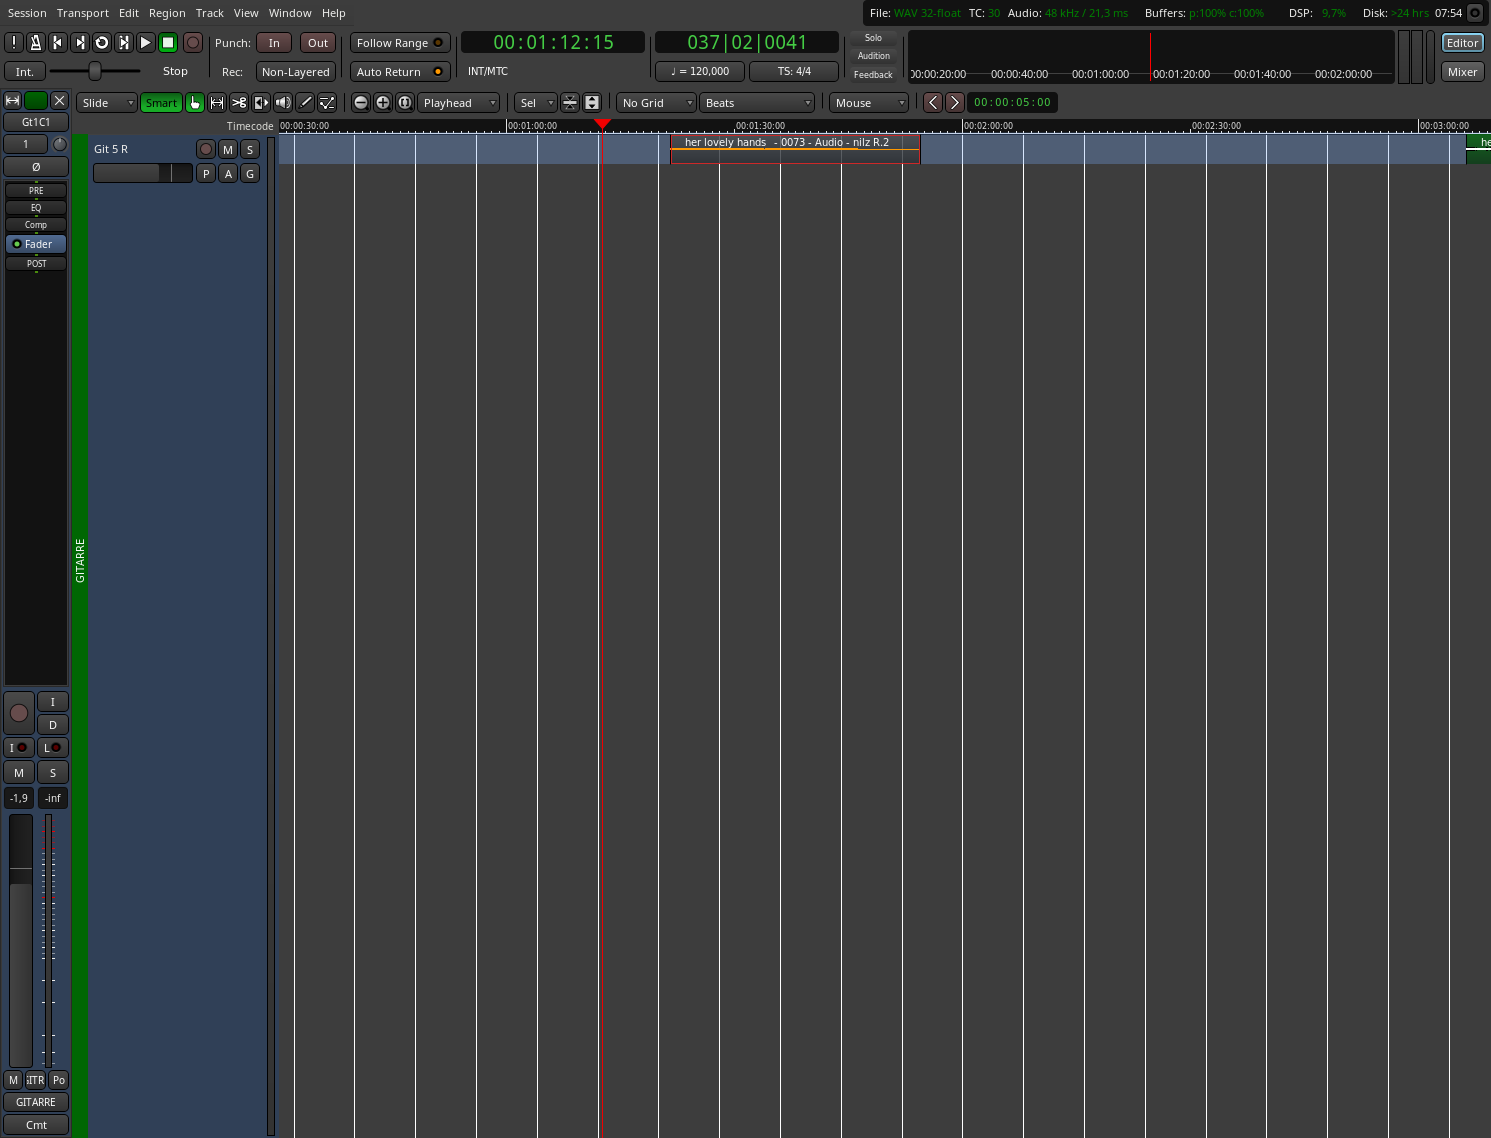The width and height of the screenshot is (1491, 1138).
Task: Mute the Git 5 R track
Action: pyautogui.click(x=228, y=149)
